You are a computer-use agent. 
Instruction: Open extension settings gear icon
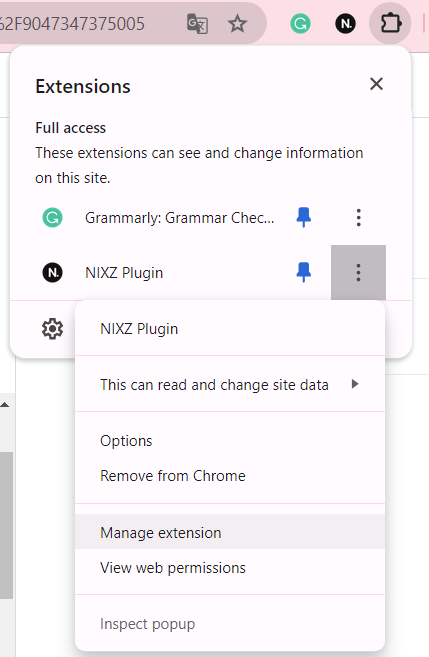coord(52,328)
